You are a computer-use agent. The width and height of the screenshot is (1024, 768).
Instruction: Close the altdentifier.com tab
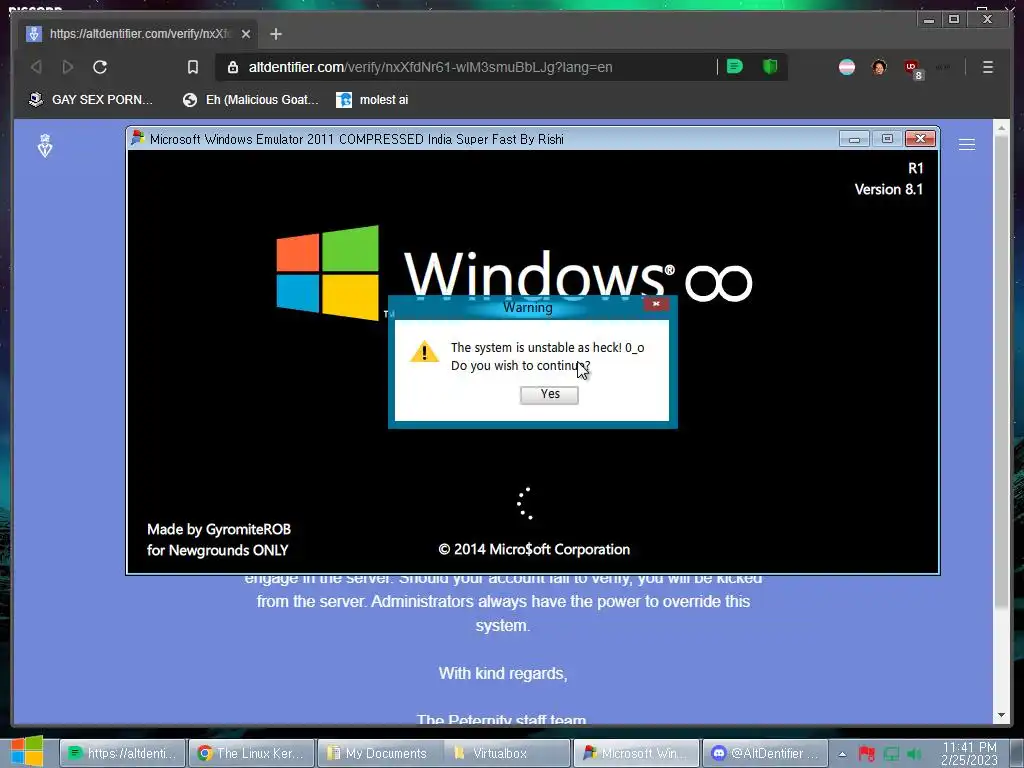(246, 34)
